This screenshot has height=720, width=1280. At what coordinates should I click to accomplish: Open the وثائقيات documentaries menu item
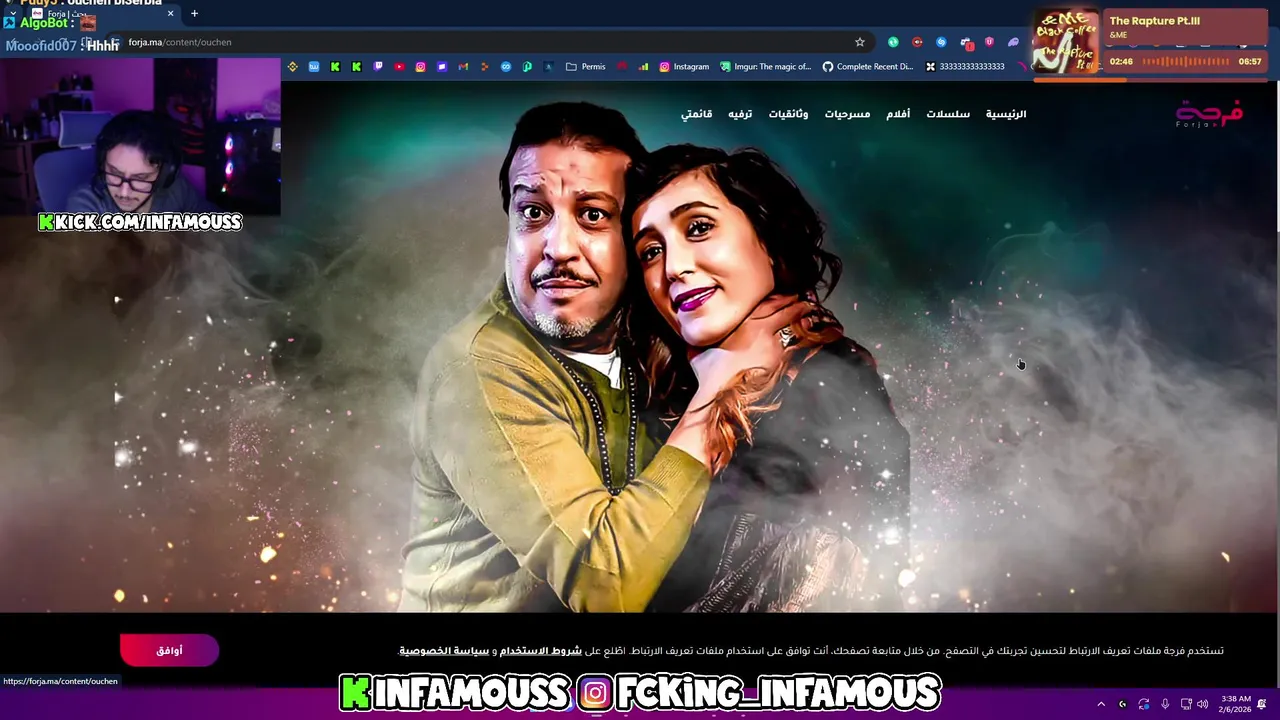click(x=788, y=114)
